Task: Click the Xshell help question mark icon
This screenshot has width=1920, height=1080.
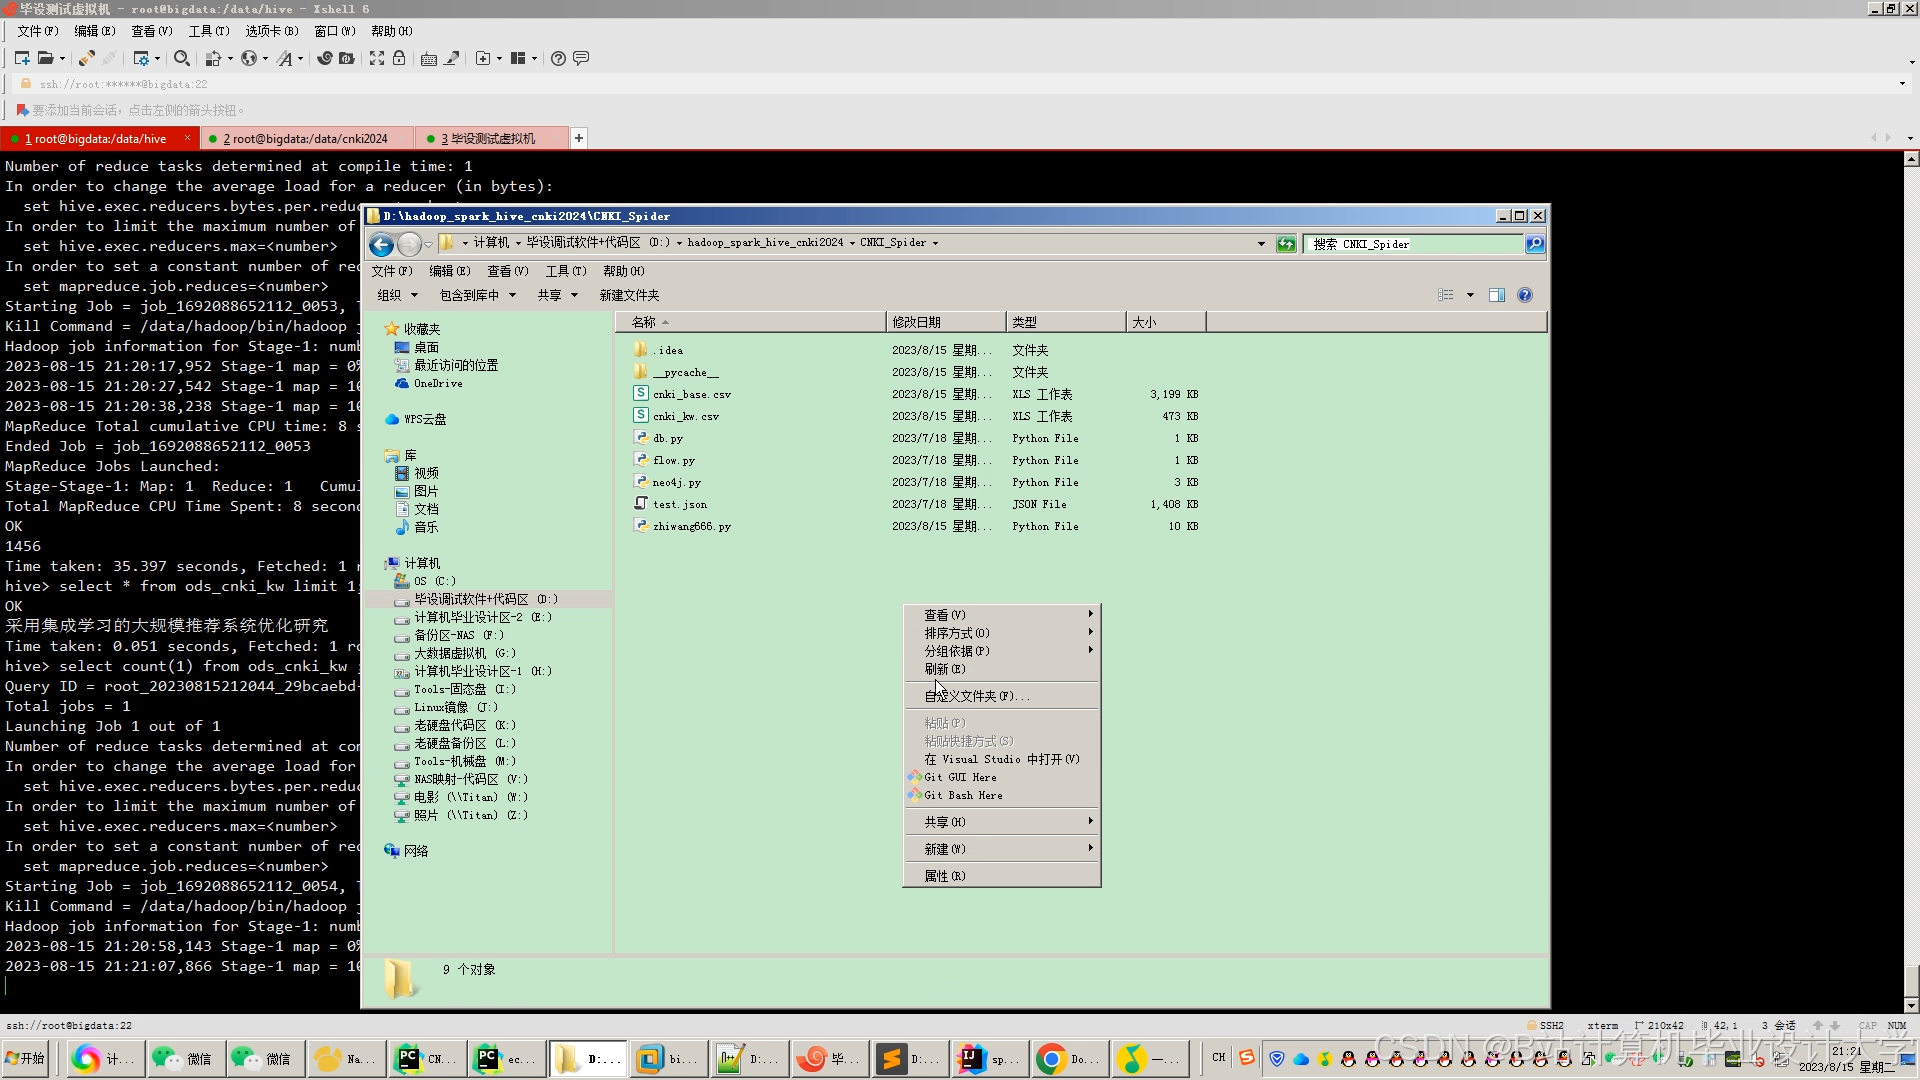Action: [558, 58]
